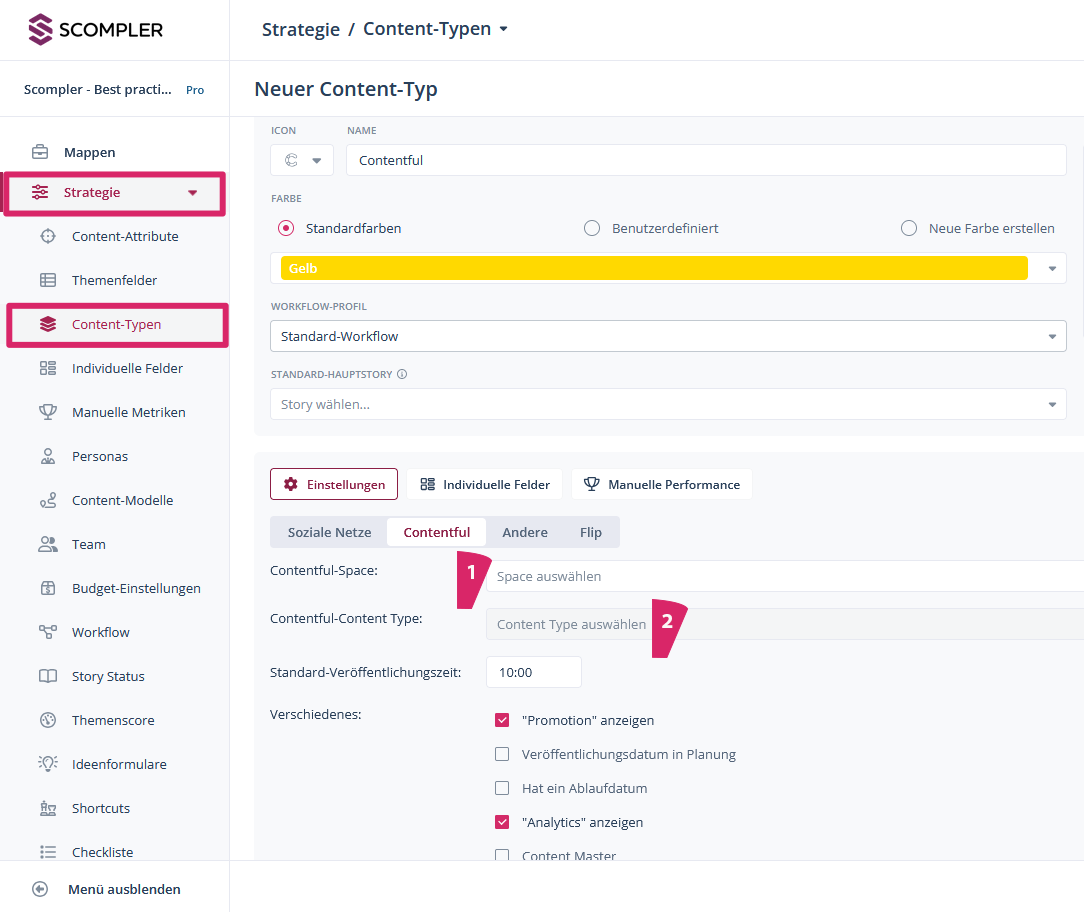
Task: Click the Content-Attribute crosshair icon
Action: pos(48,237)
